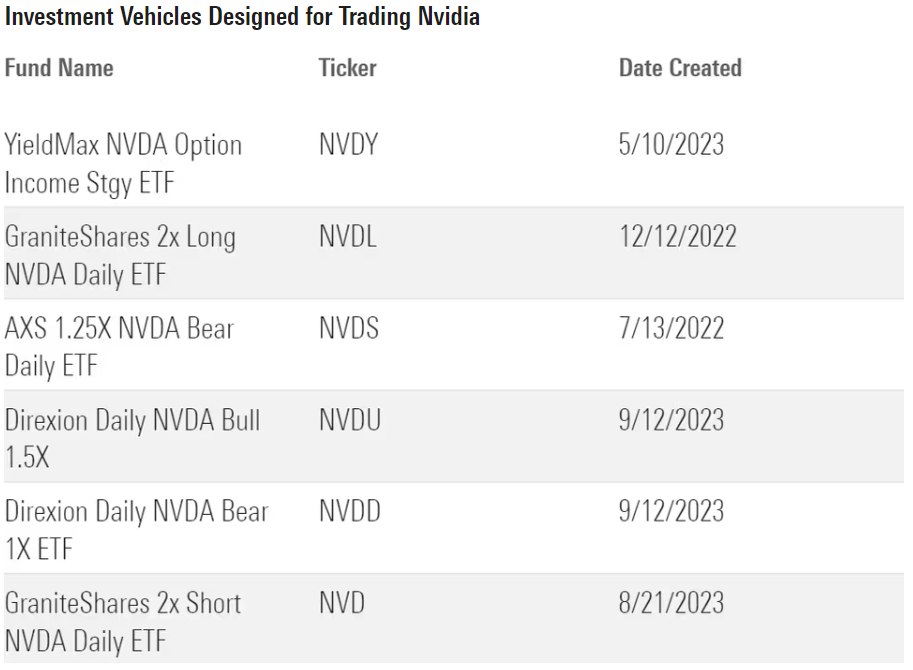This screenshot has width=913, height=670.
Task: Click the 8/21/2023 date cell
Action: tap(671, 603)
